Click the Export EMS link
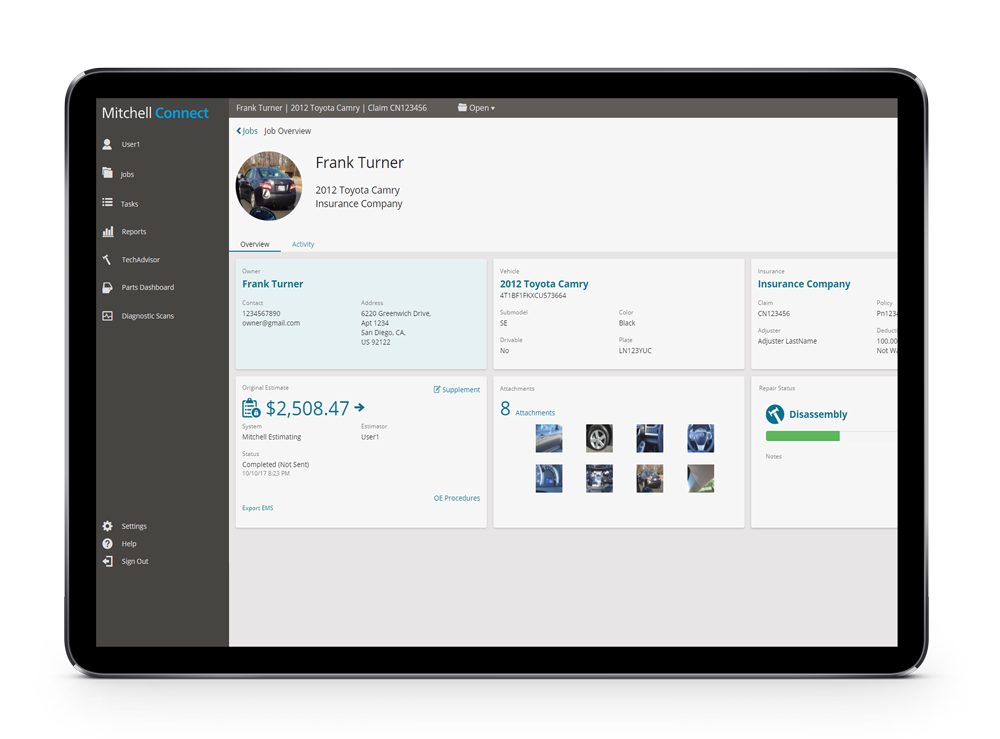This screenshot has height=739, width=1000. (x=258, y=508)
